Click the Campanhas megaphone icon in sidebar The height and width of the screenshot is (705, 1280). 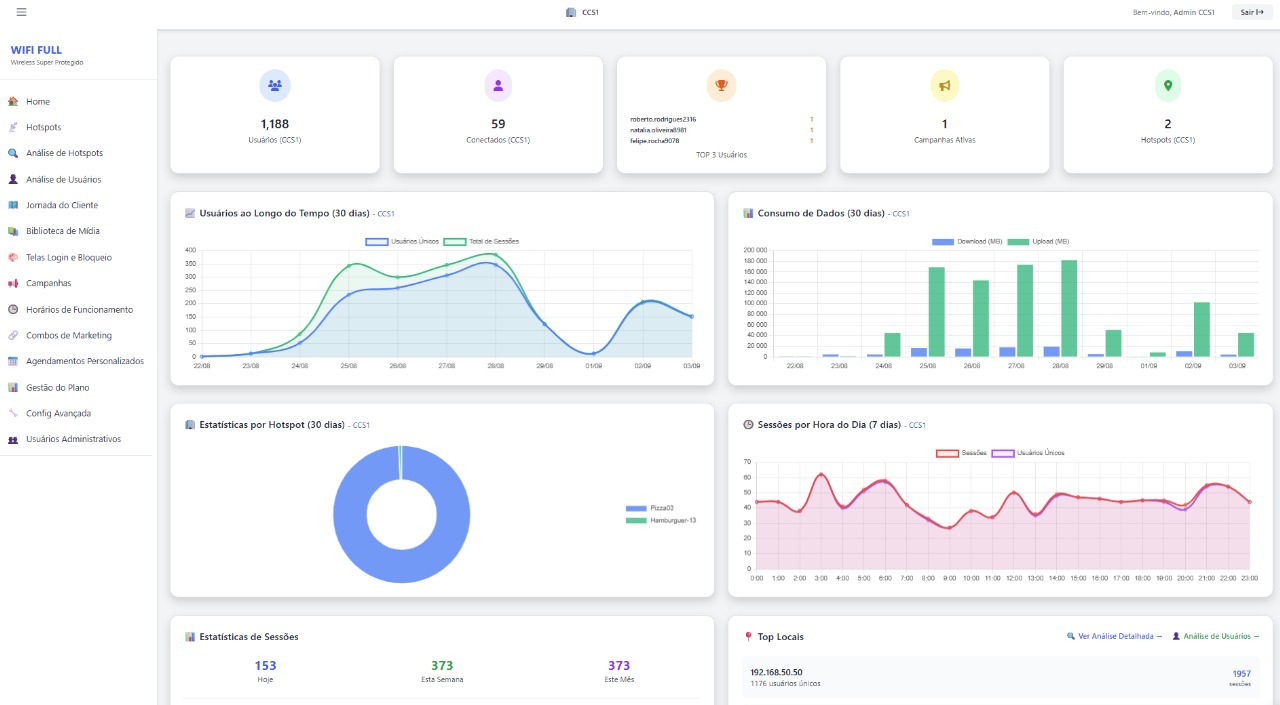coord(13,284)
